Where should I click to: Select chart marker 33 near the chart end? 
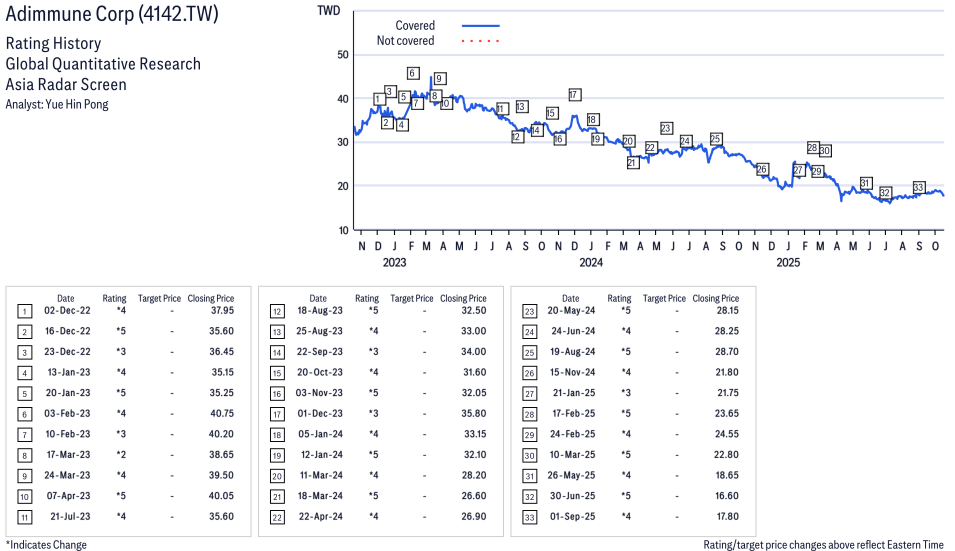[919, 187]
